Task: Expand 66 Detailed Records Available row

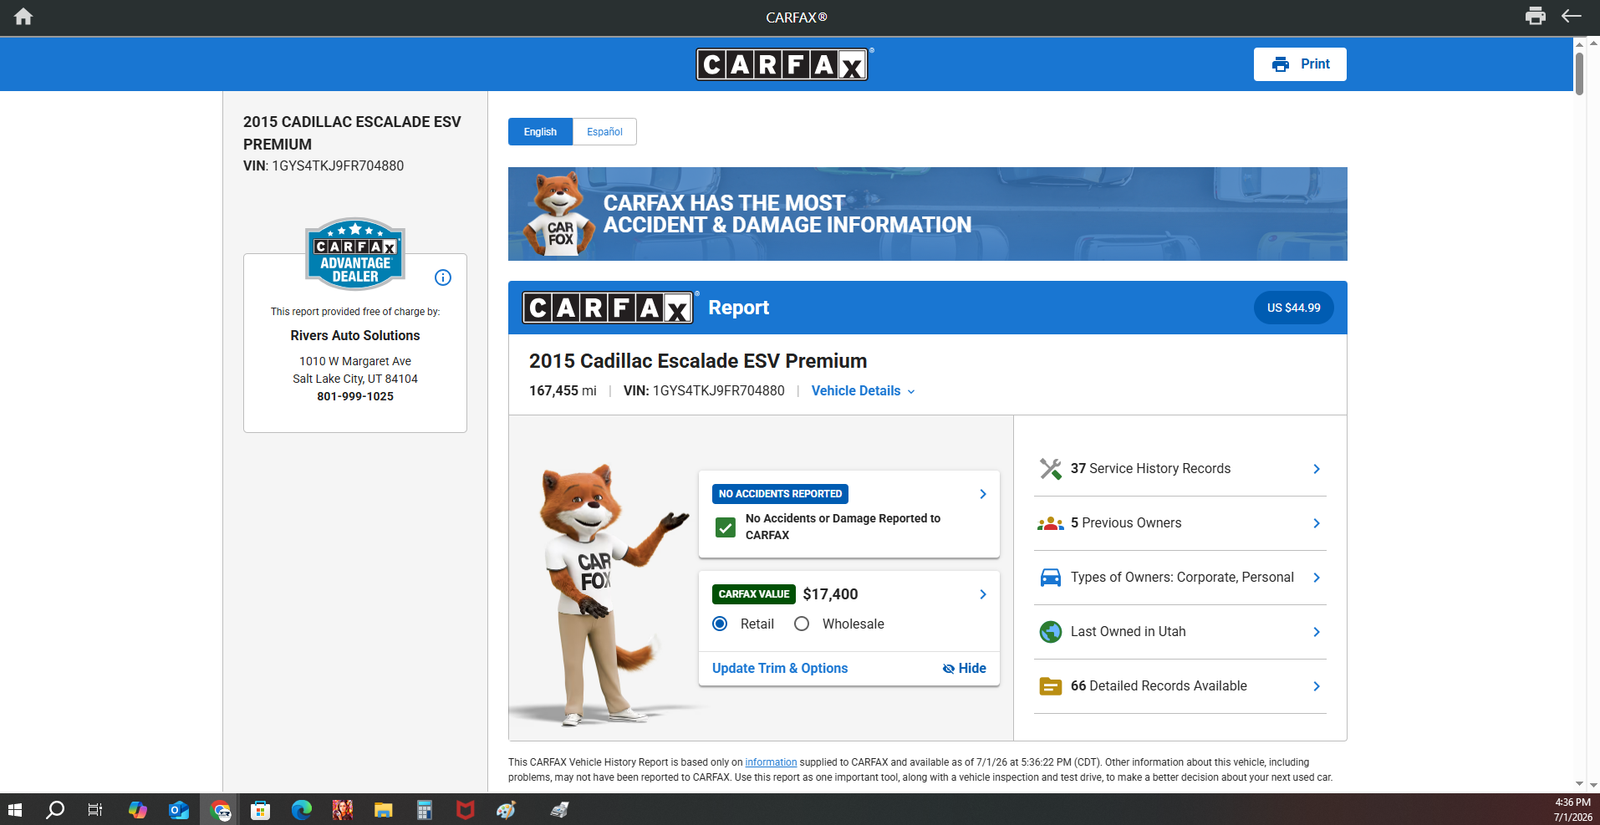Action: pos(1180,686)
